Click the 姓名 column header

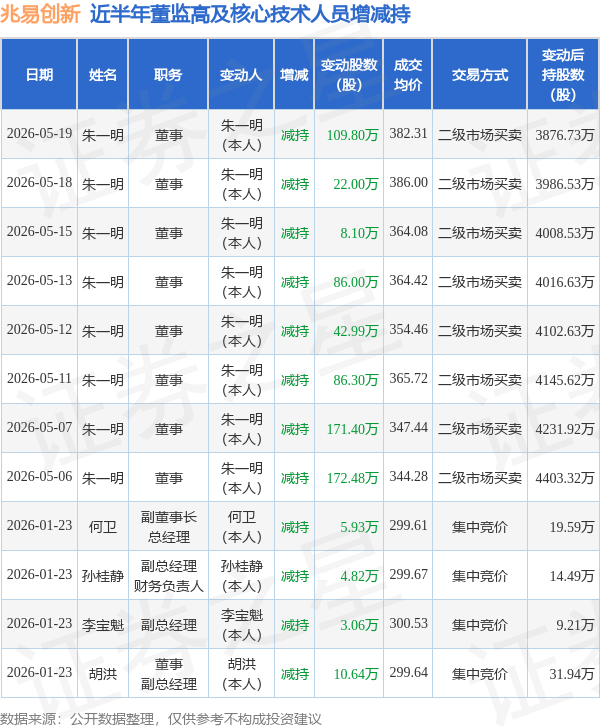(103, 75)
